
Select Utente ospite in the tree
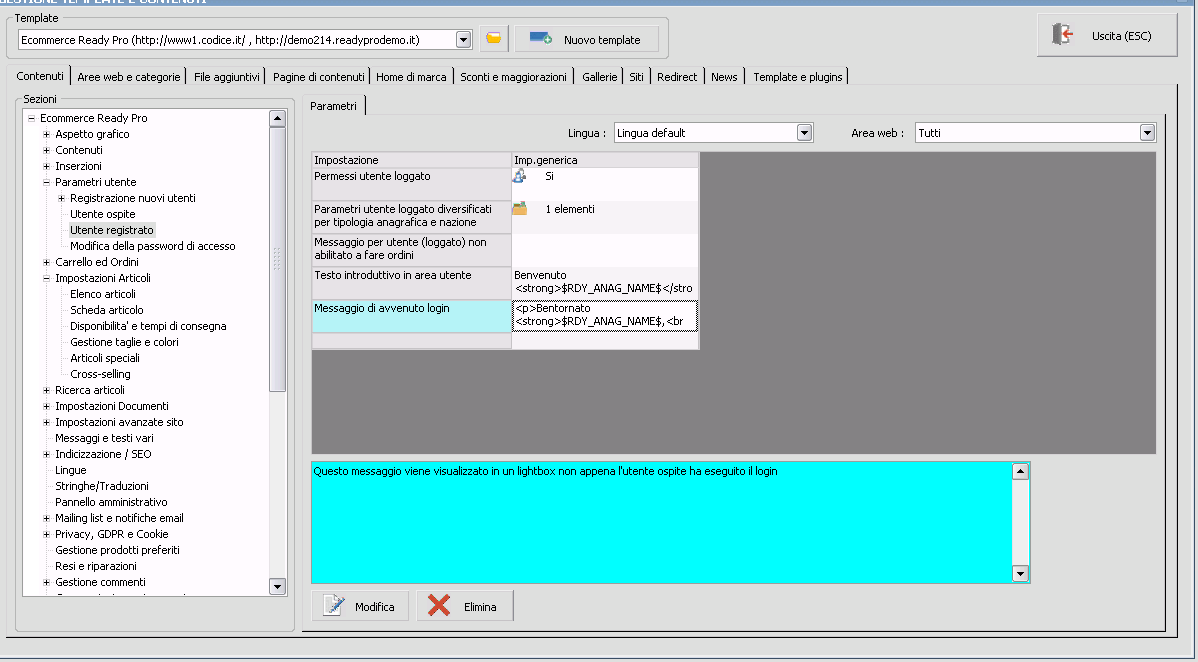(102, 214)
